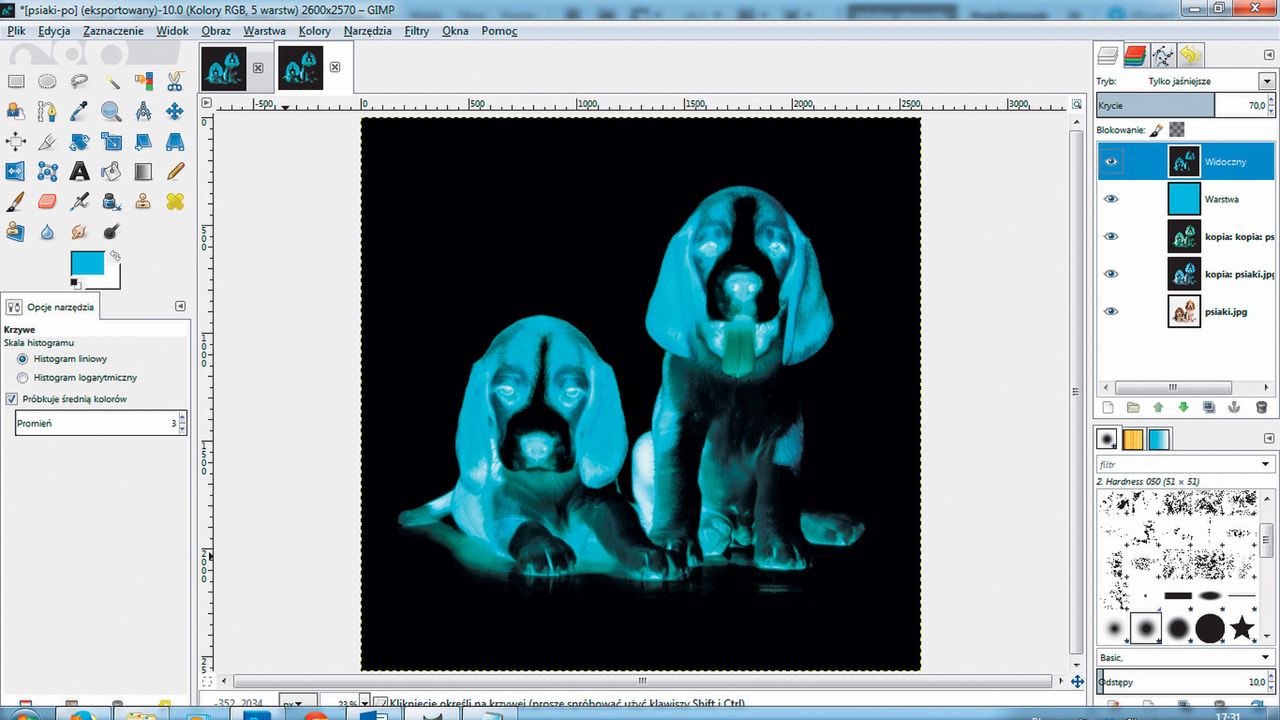The height and width of the screenshot is (720, 1280).
Task: Select the Rectangle Select tool
Action: (16, 81)
